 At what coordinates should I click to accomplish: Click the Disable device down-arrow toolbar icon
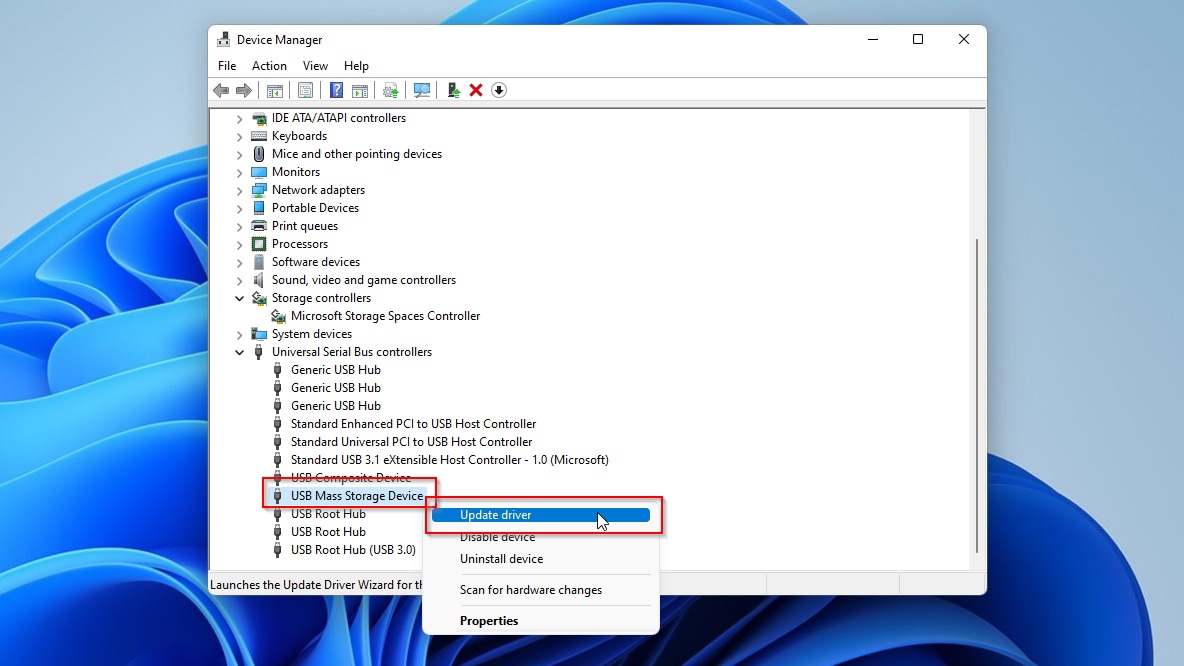(x=498, y=90)
